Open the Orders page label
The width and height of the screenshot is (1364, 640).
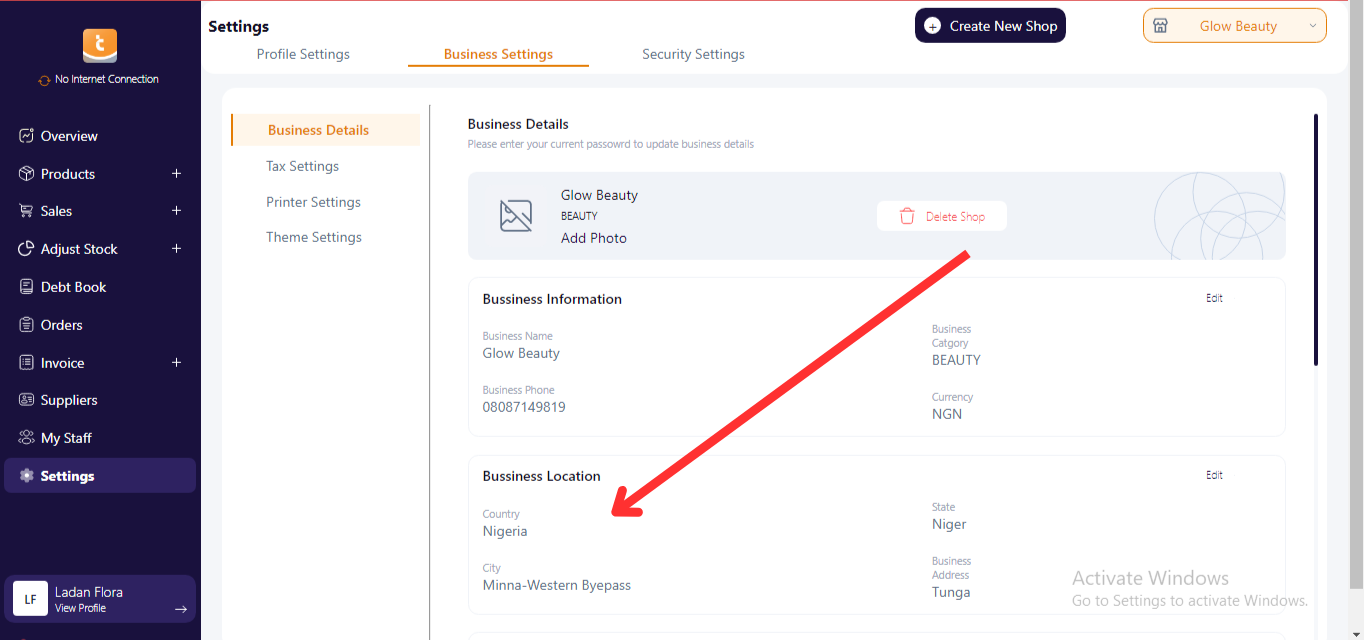(x=62, y=325)
